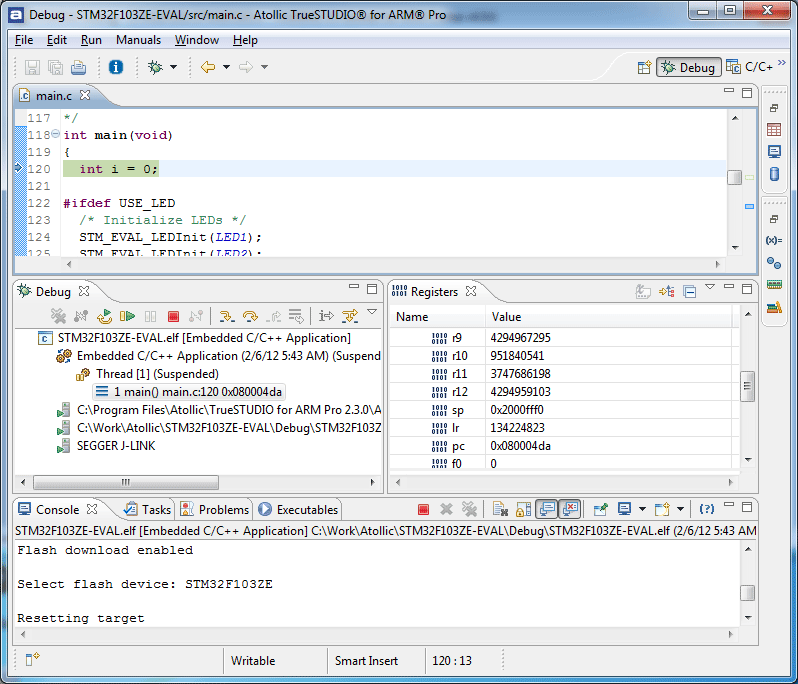This screenshot has height=684, width=798.
Task: Click red Terminate icon in Console toolbar
Action: 423,510
